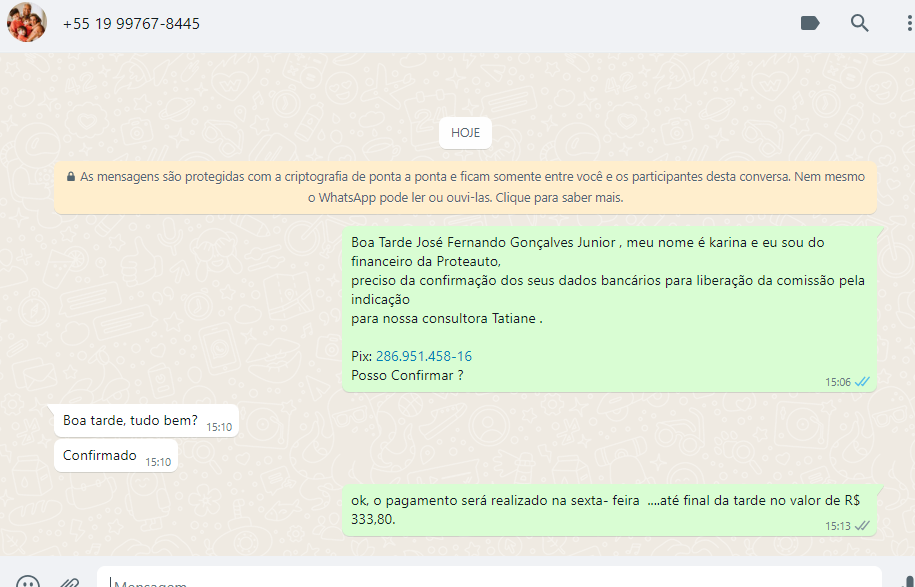Click the microphone voice message icon

point(908,582)
